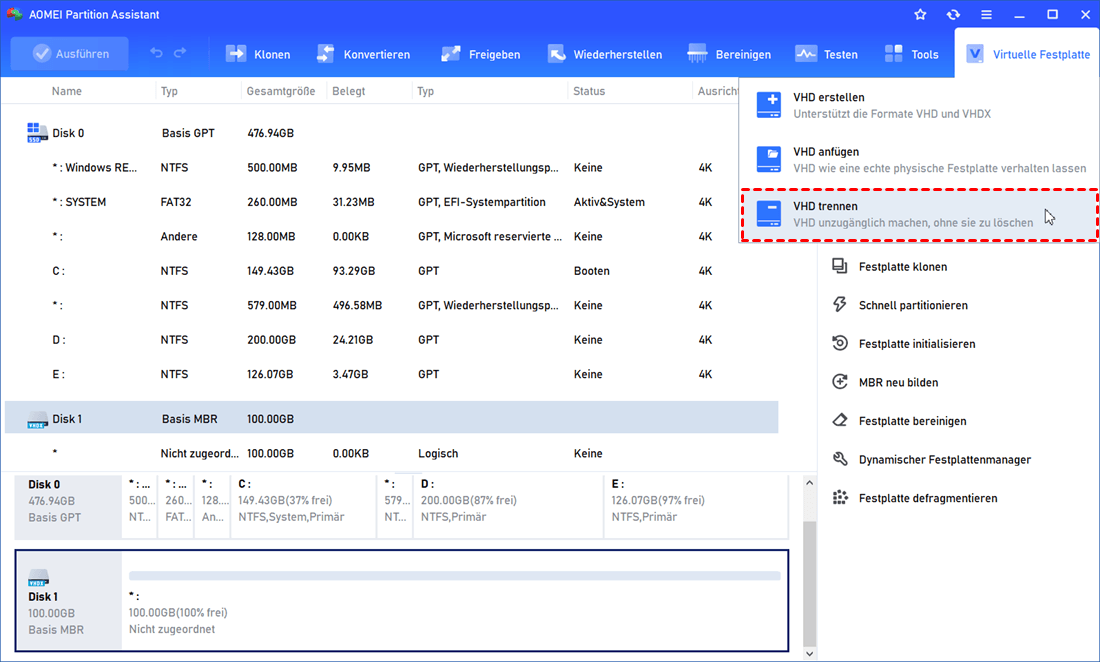This screenshot has height=662, width=1100.
Task: Click Dynamischer Festplattenmanager in the side panel
Action: point(944,460)
